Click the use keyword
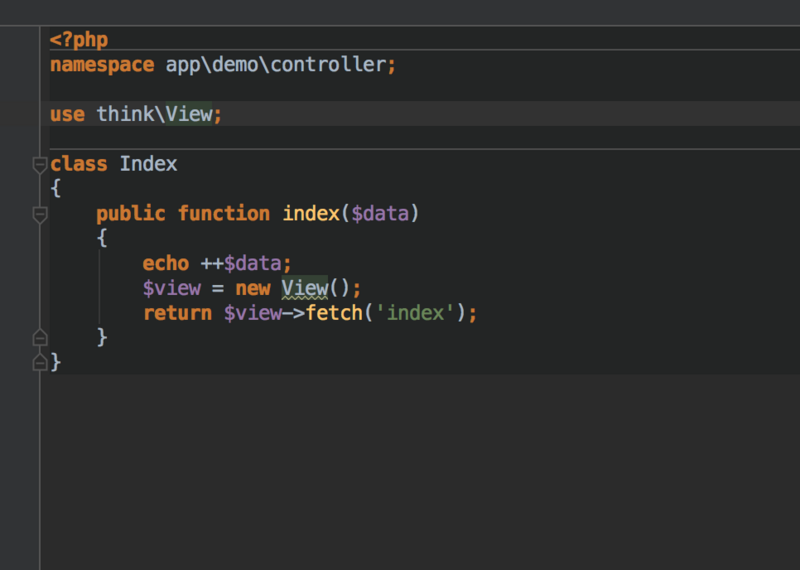 [67, 114]
